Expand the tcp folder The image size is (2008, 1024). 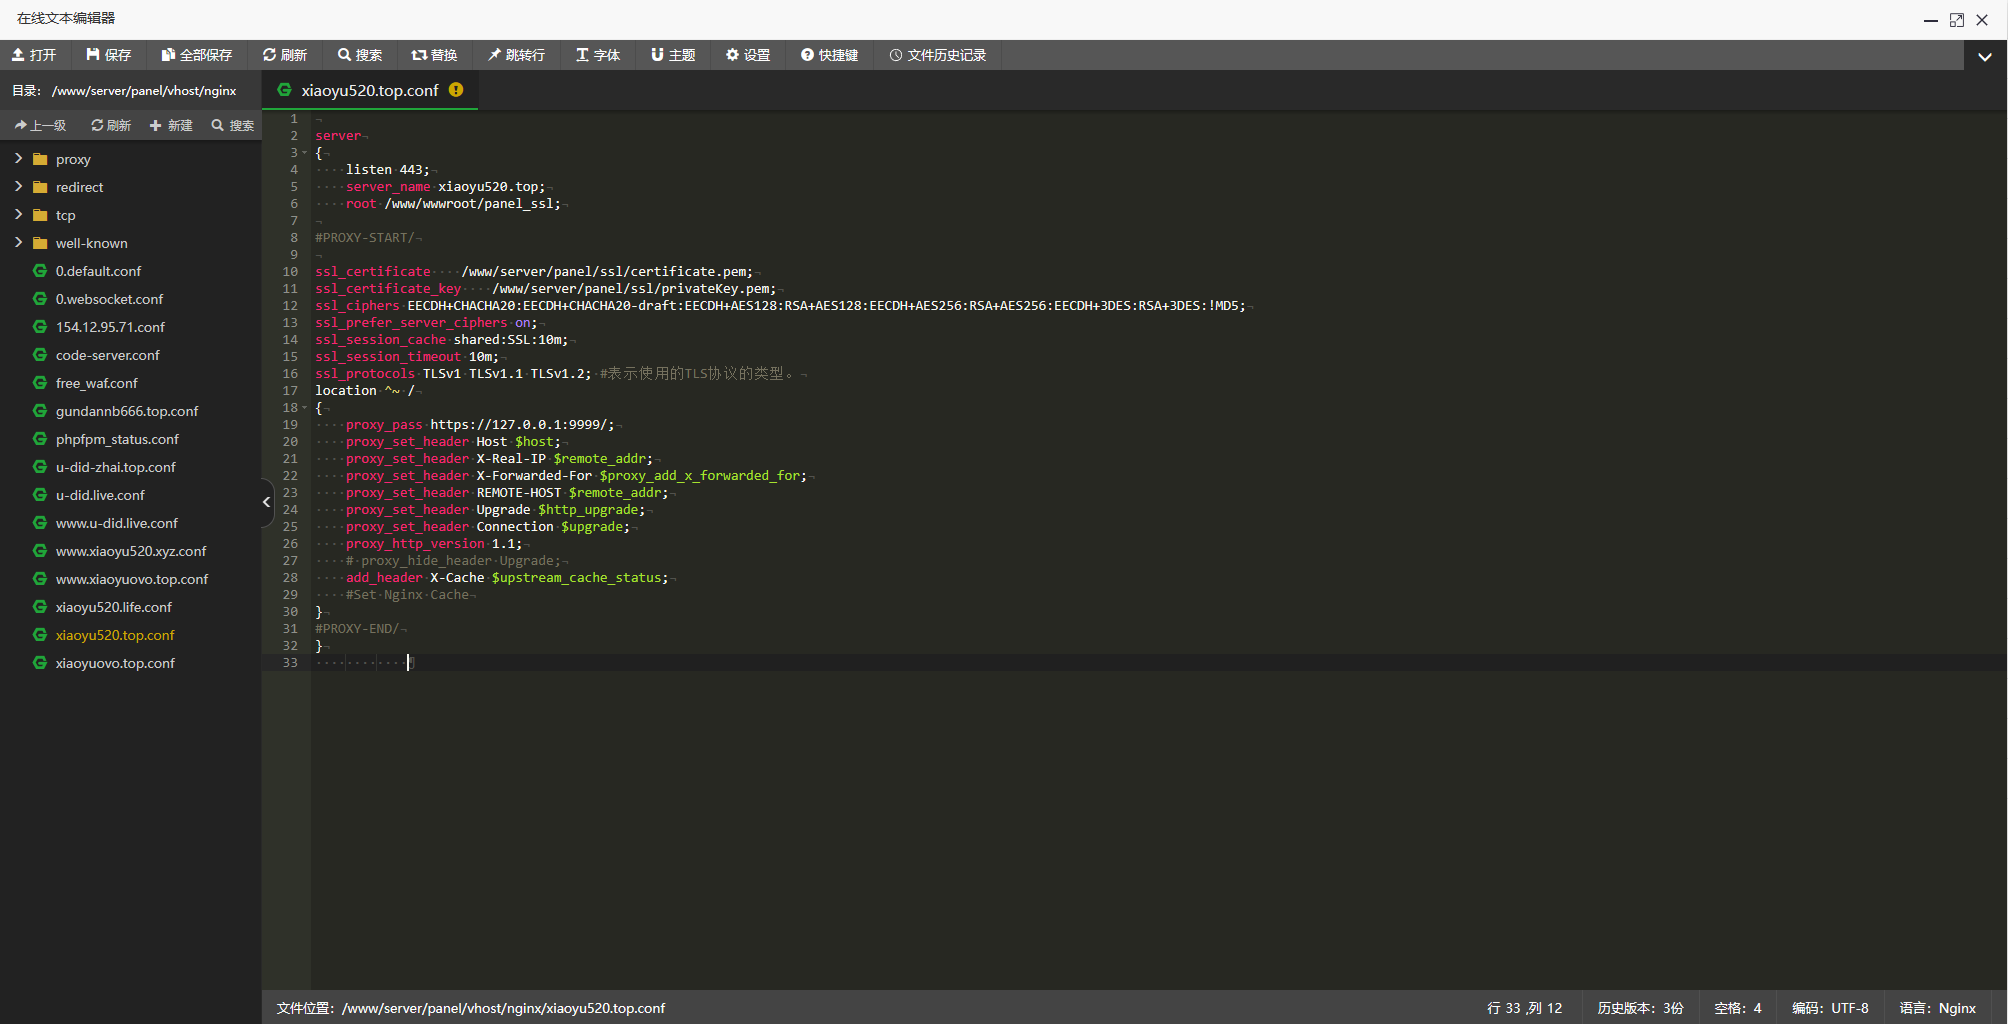pos(18,214)
